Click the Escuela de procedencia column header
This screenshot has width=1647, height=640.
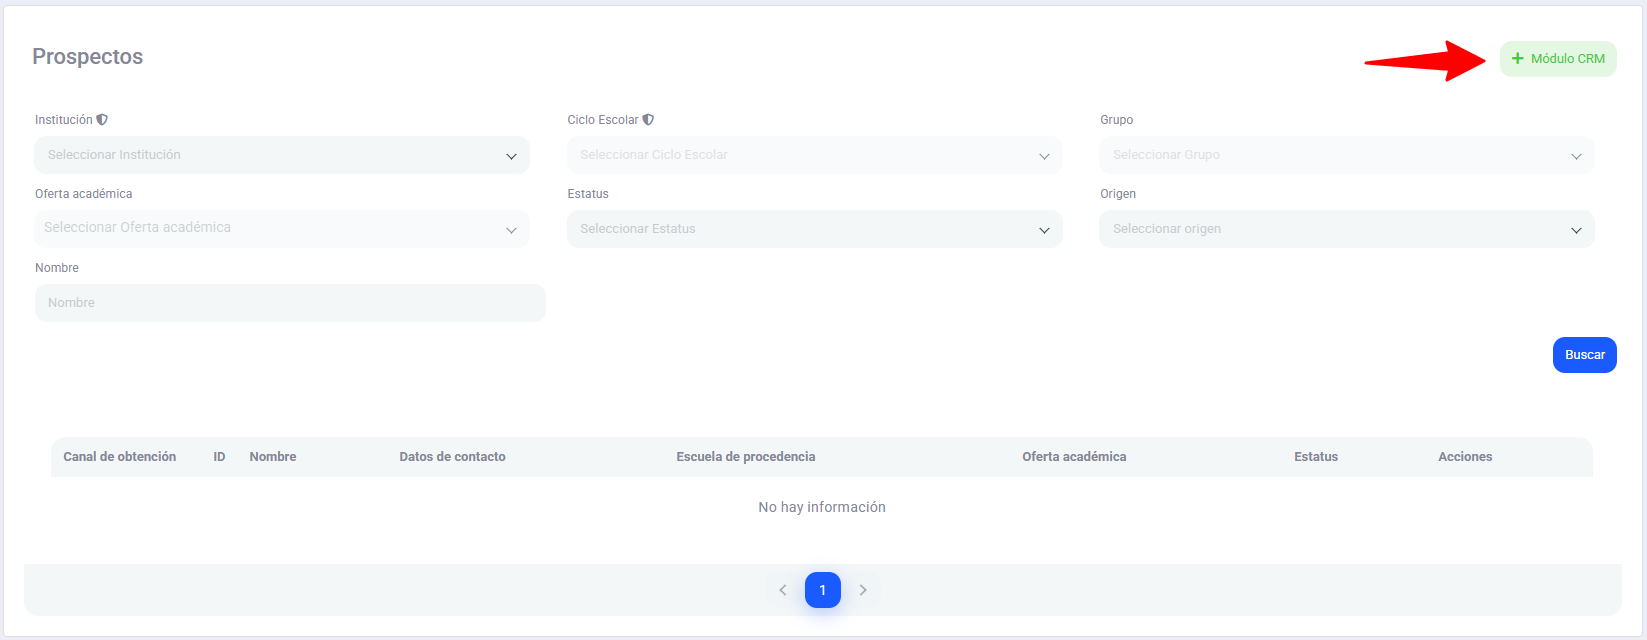(x=745, y=457)
